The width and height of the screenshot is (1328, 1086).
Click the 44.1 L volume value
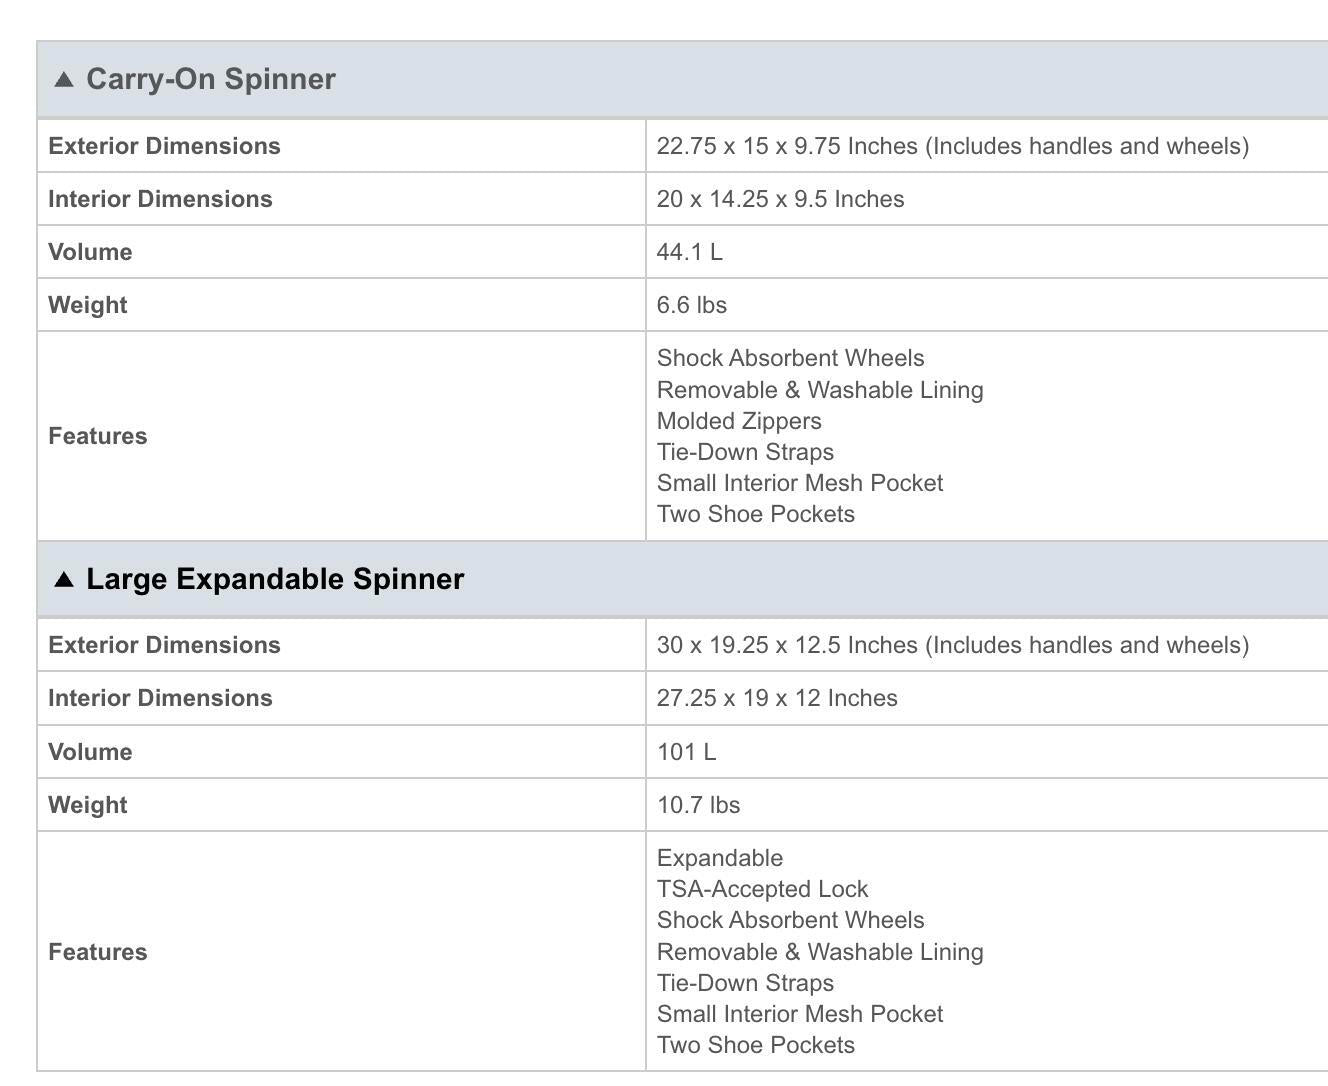pyautogui.click(x=689, y=252)
